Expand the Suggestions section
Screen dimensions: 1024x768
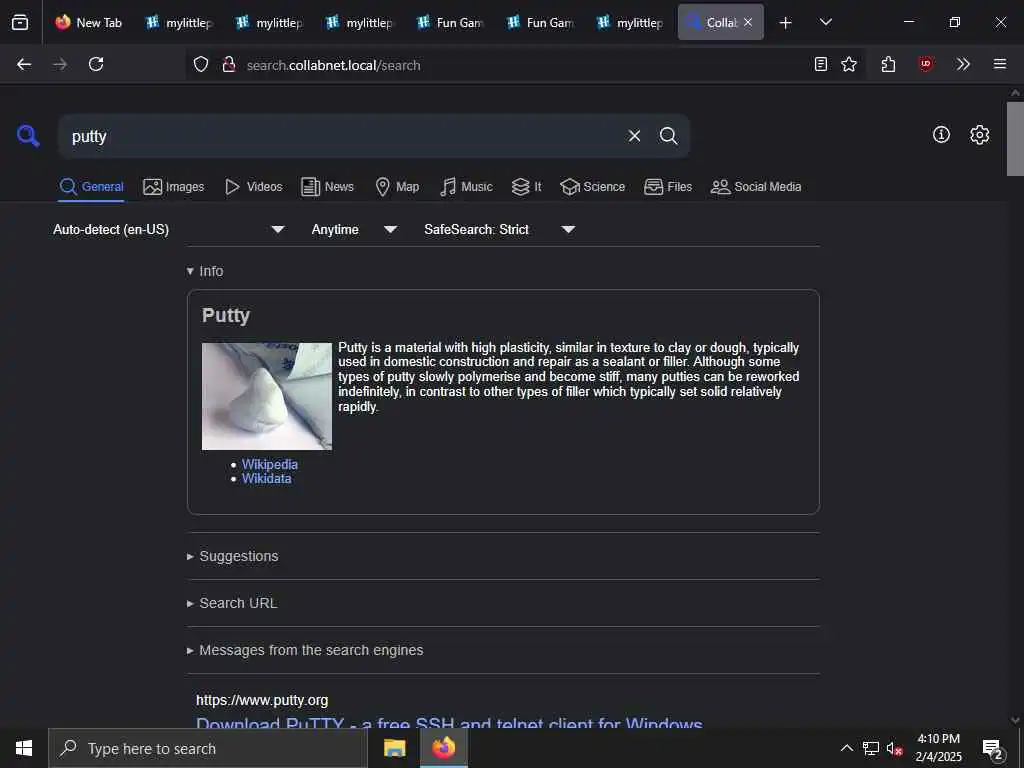232,556
